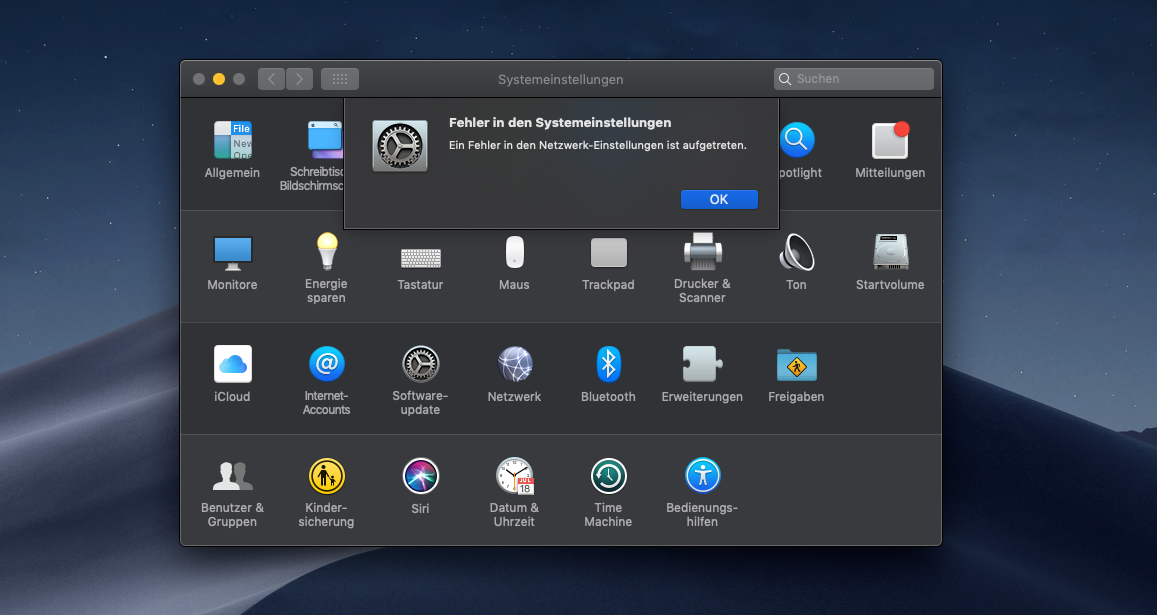Open Siri preferences
The width and height of the screenshot is (1157, 615).
coord(420,477)
